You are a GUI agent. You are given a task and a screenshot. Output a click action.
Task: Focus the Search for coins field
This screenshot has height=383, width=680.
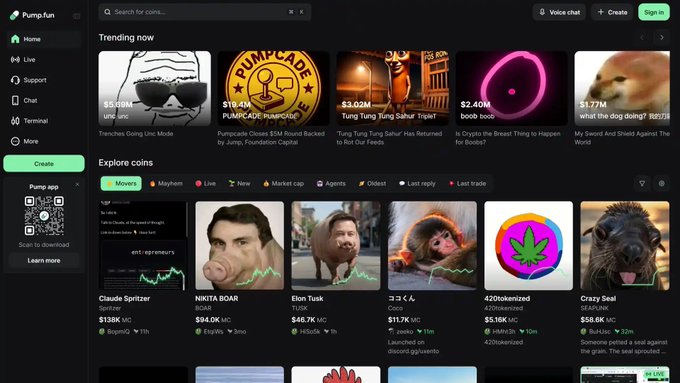[205, 12]
